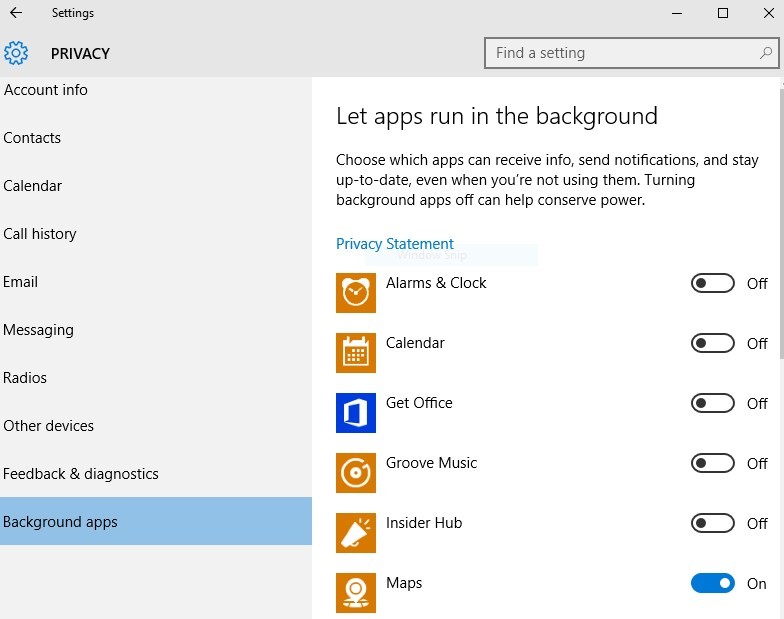Image resolution: width=784 pixels, height=619 pixels.
Task: Open the Feedback & diagnostics section
Action: point(81,474)
